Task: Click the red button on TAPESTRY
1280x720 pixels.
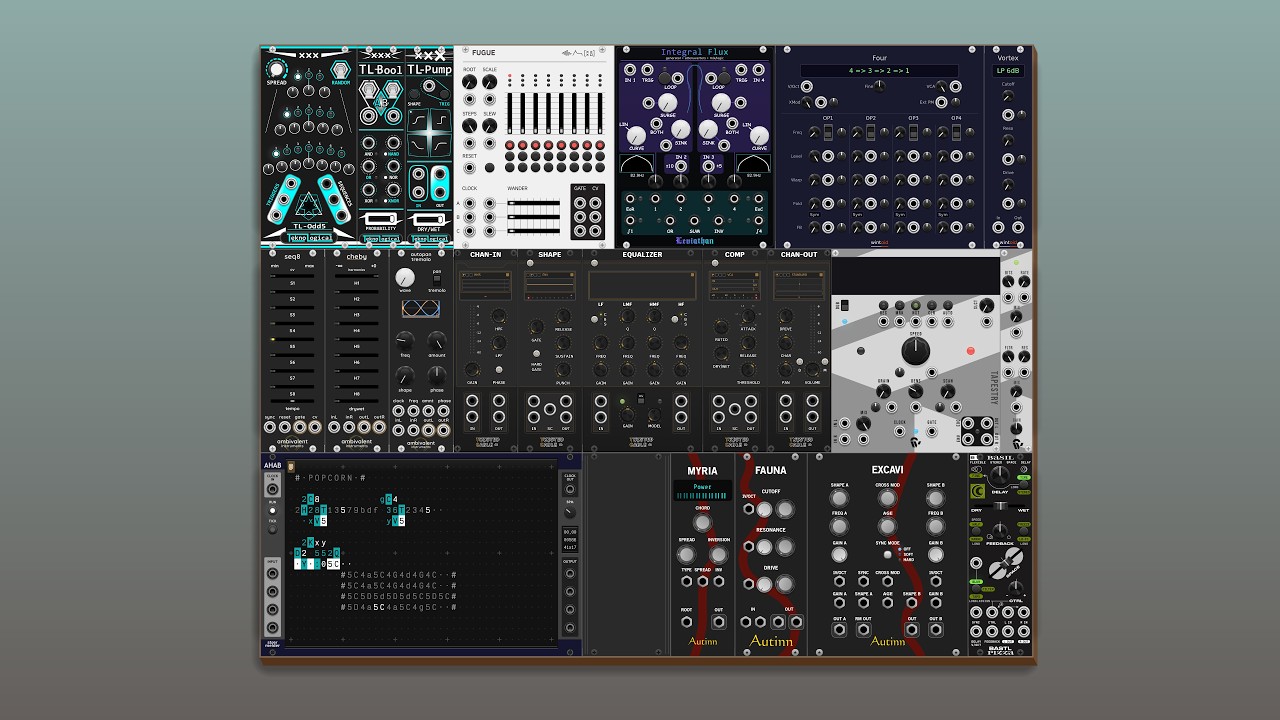Action: click(x=970, y=352)
